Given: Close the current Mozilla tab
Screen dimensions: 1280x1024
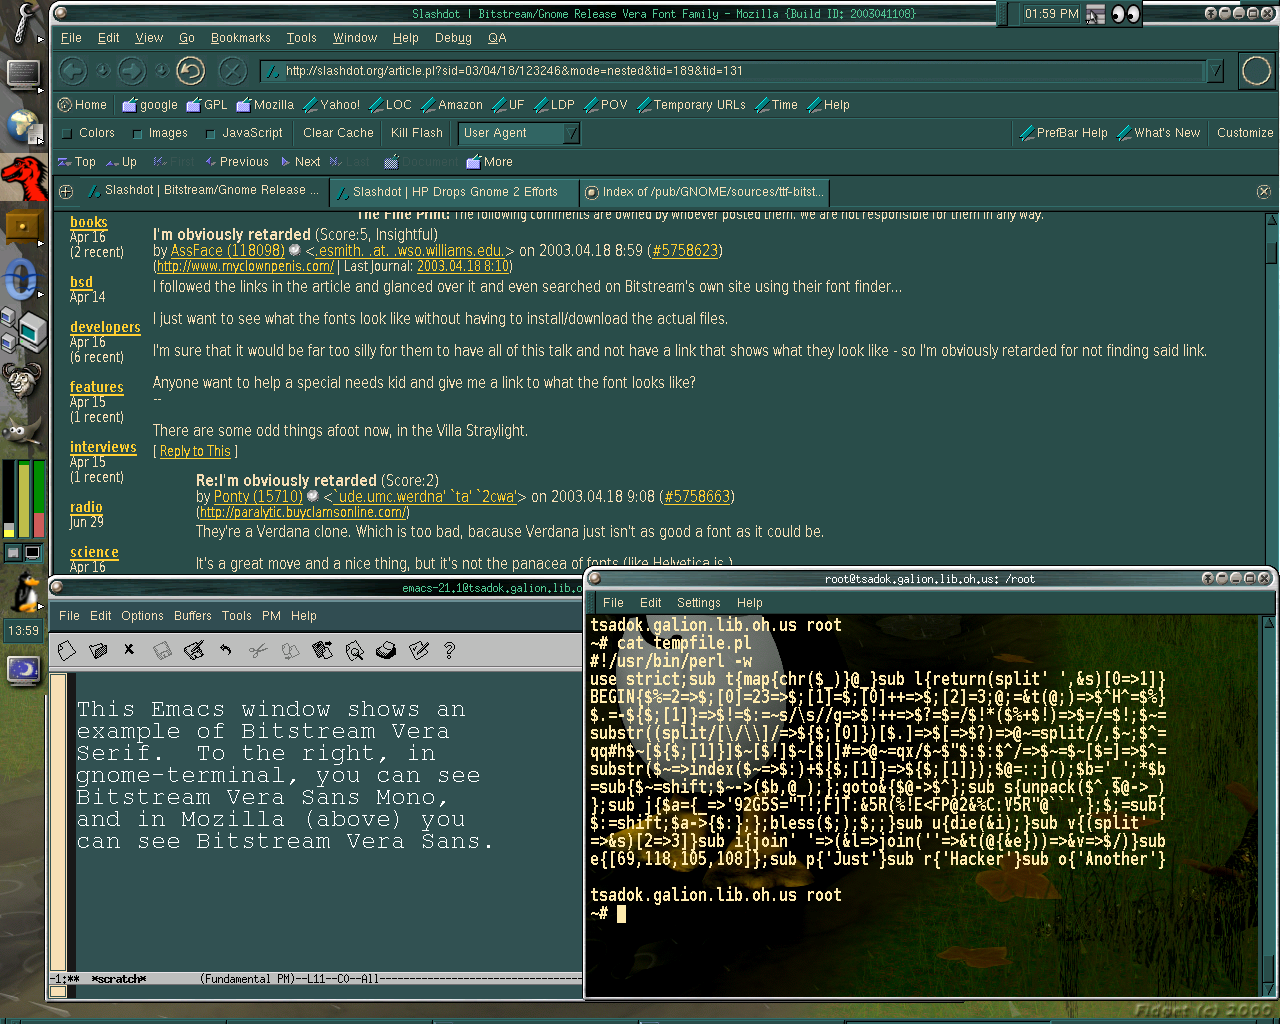Looking at the screenshot, I should (x=1263, y=192).
